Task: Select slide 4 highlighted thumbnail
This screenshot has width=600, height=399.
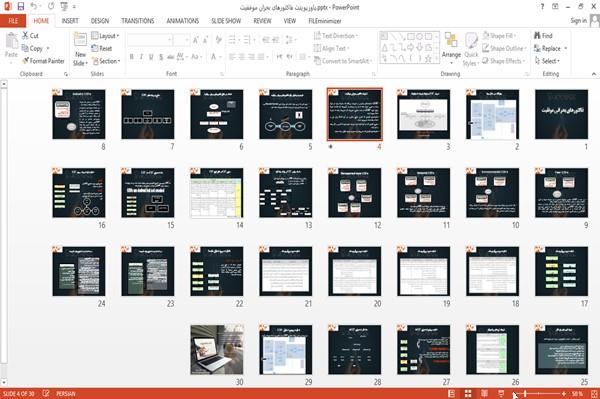Action: [355, 114]
